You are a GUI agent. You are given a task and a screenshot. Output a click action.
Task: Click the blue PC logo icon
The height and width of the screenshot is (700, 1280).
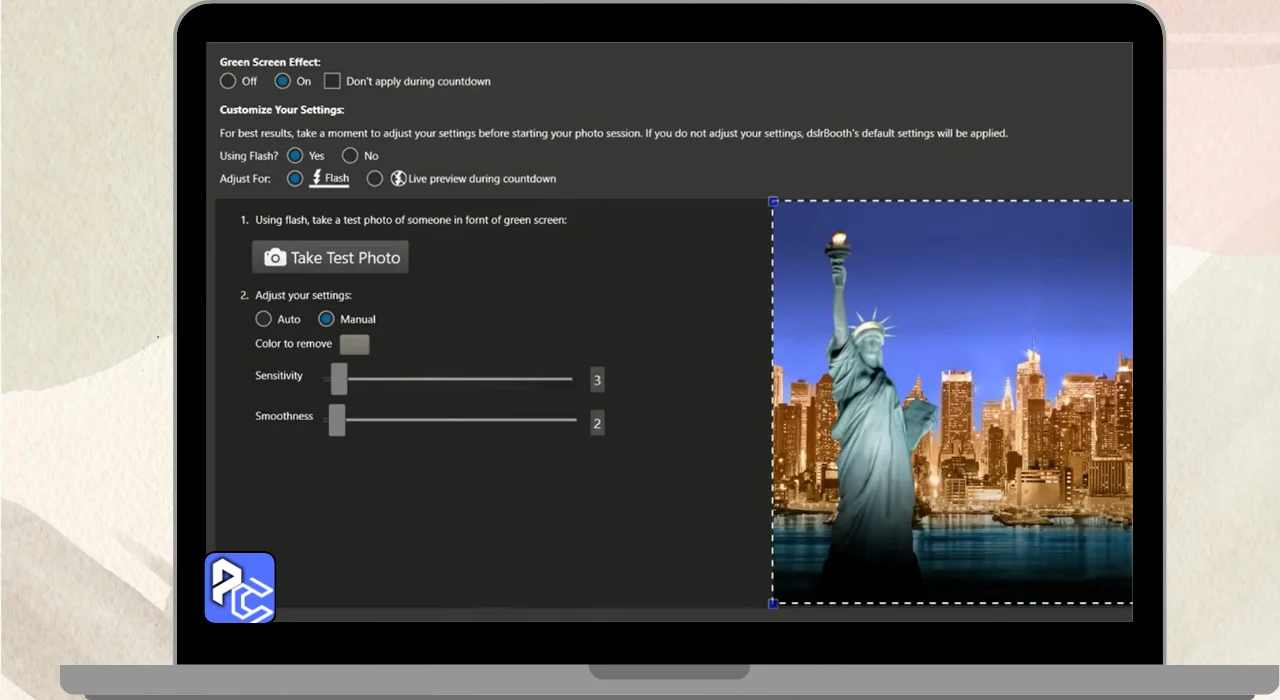(x=240, y=588)
